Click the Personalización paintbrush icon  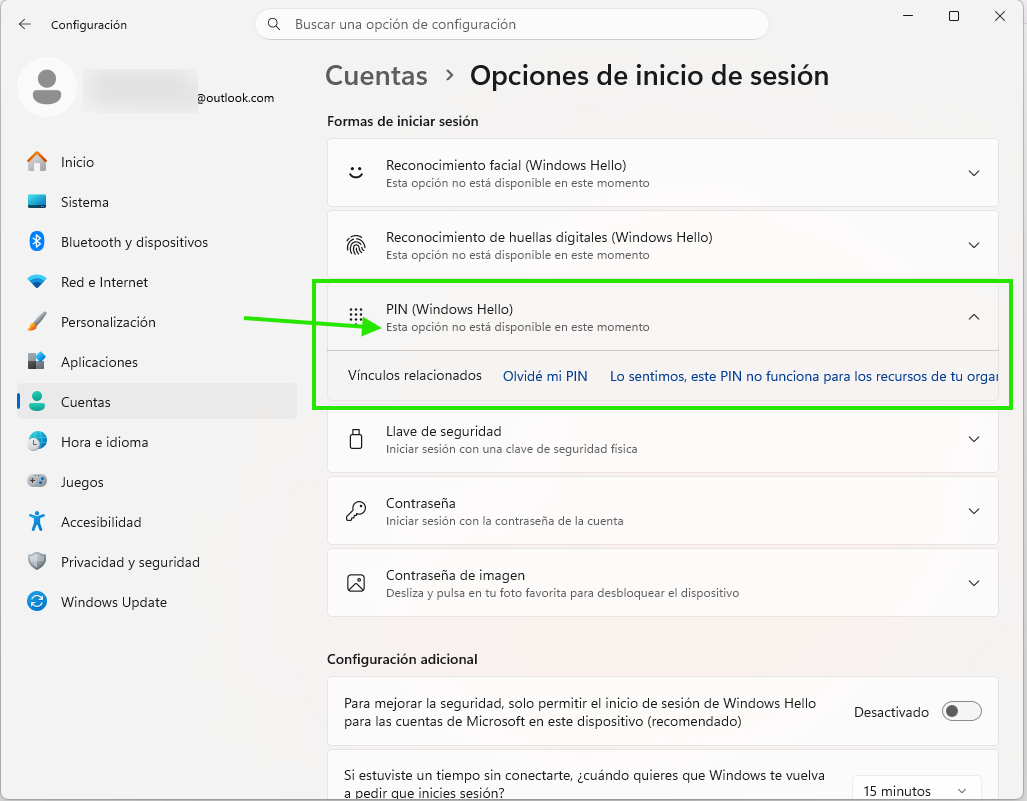(37, 322)
